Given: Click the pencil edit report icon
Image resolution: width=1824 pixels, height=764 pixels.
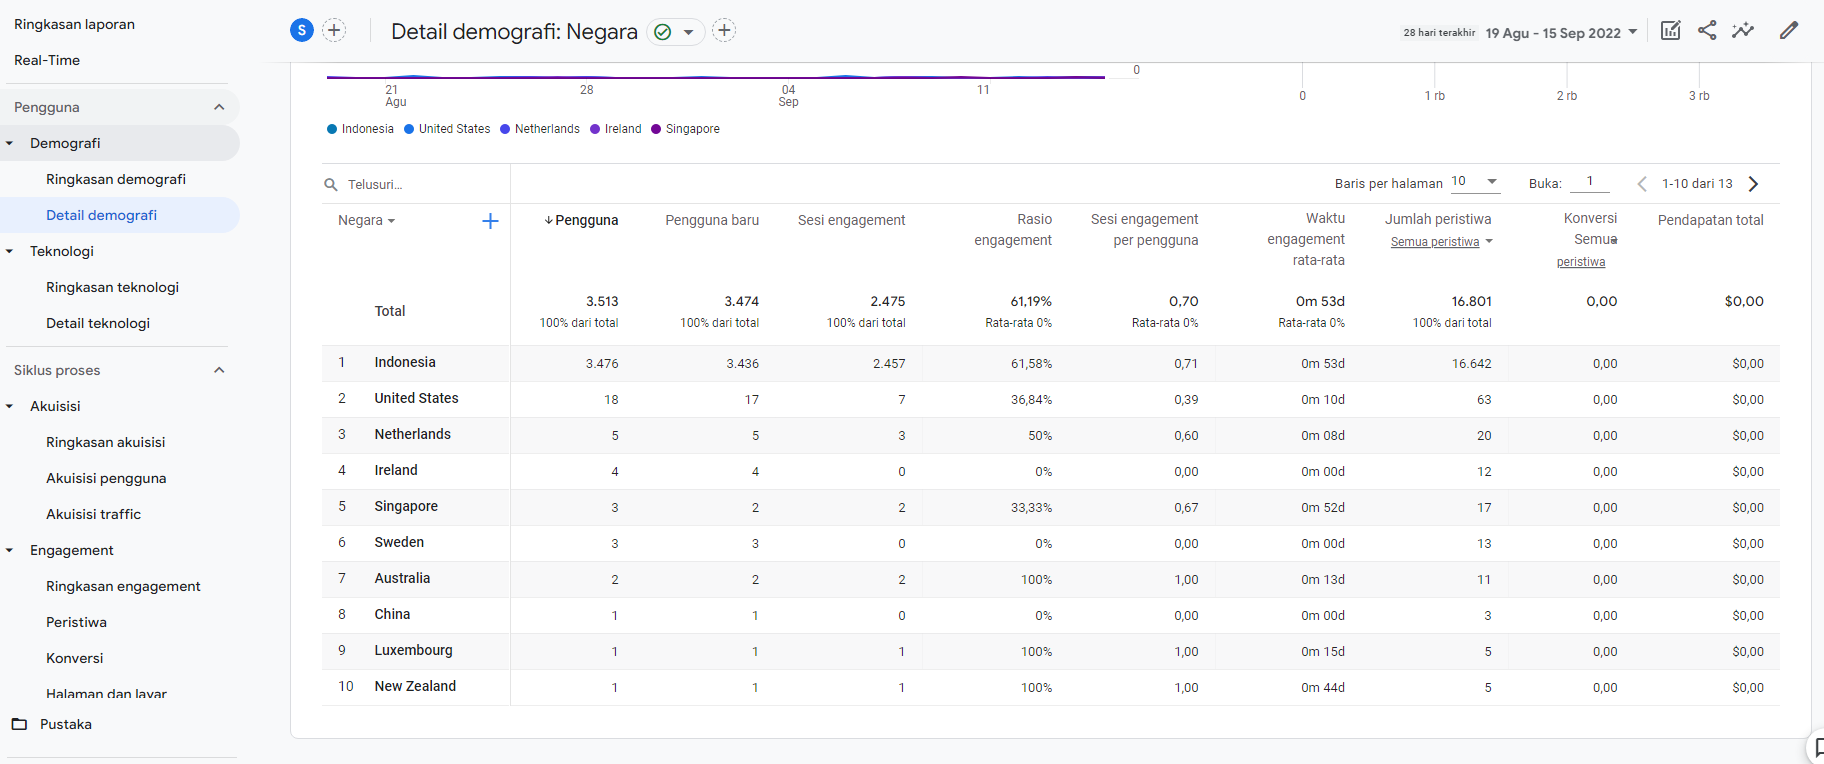Looking at the screenshot, I should (x=1789, y=30).
